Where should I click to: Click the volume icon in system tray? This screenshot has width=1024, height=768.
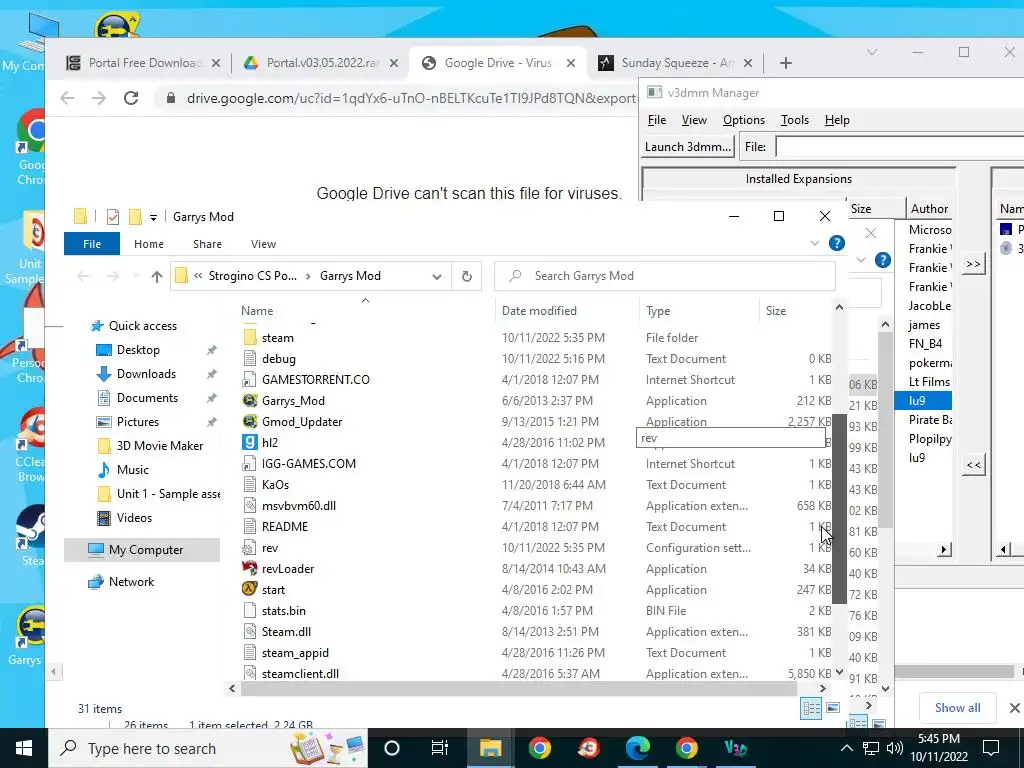pyautogui.click(x=895, y=748)
